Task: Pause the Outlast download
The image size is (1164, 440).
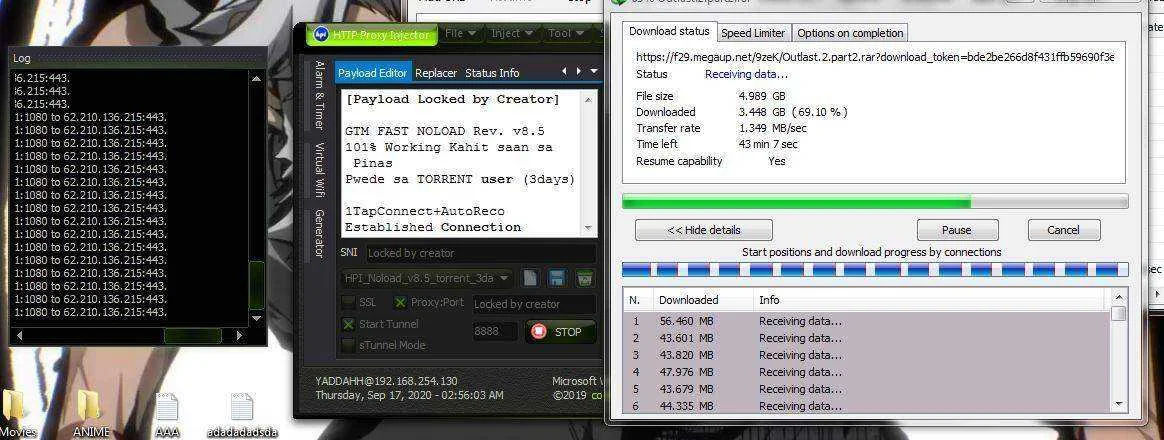Action: point(956,230)
